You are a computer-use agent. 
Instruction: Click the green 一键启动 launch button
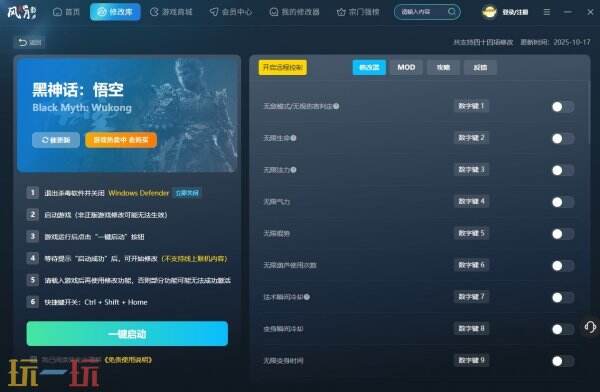point(127,334)
